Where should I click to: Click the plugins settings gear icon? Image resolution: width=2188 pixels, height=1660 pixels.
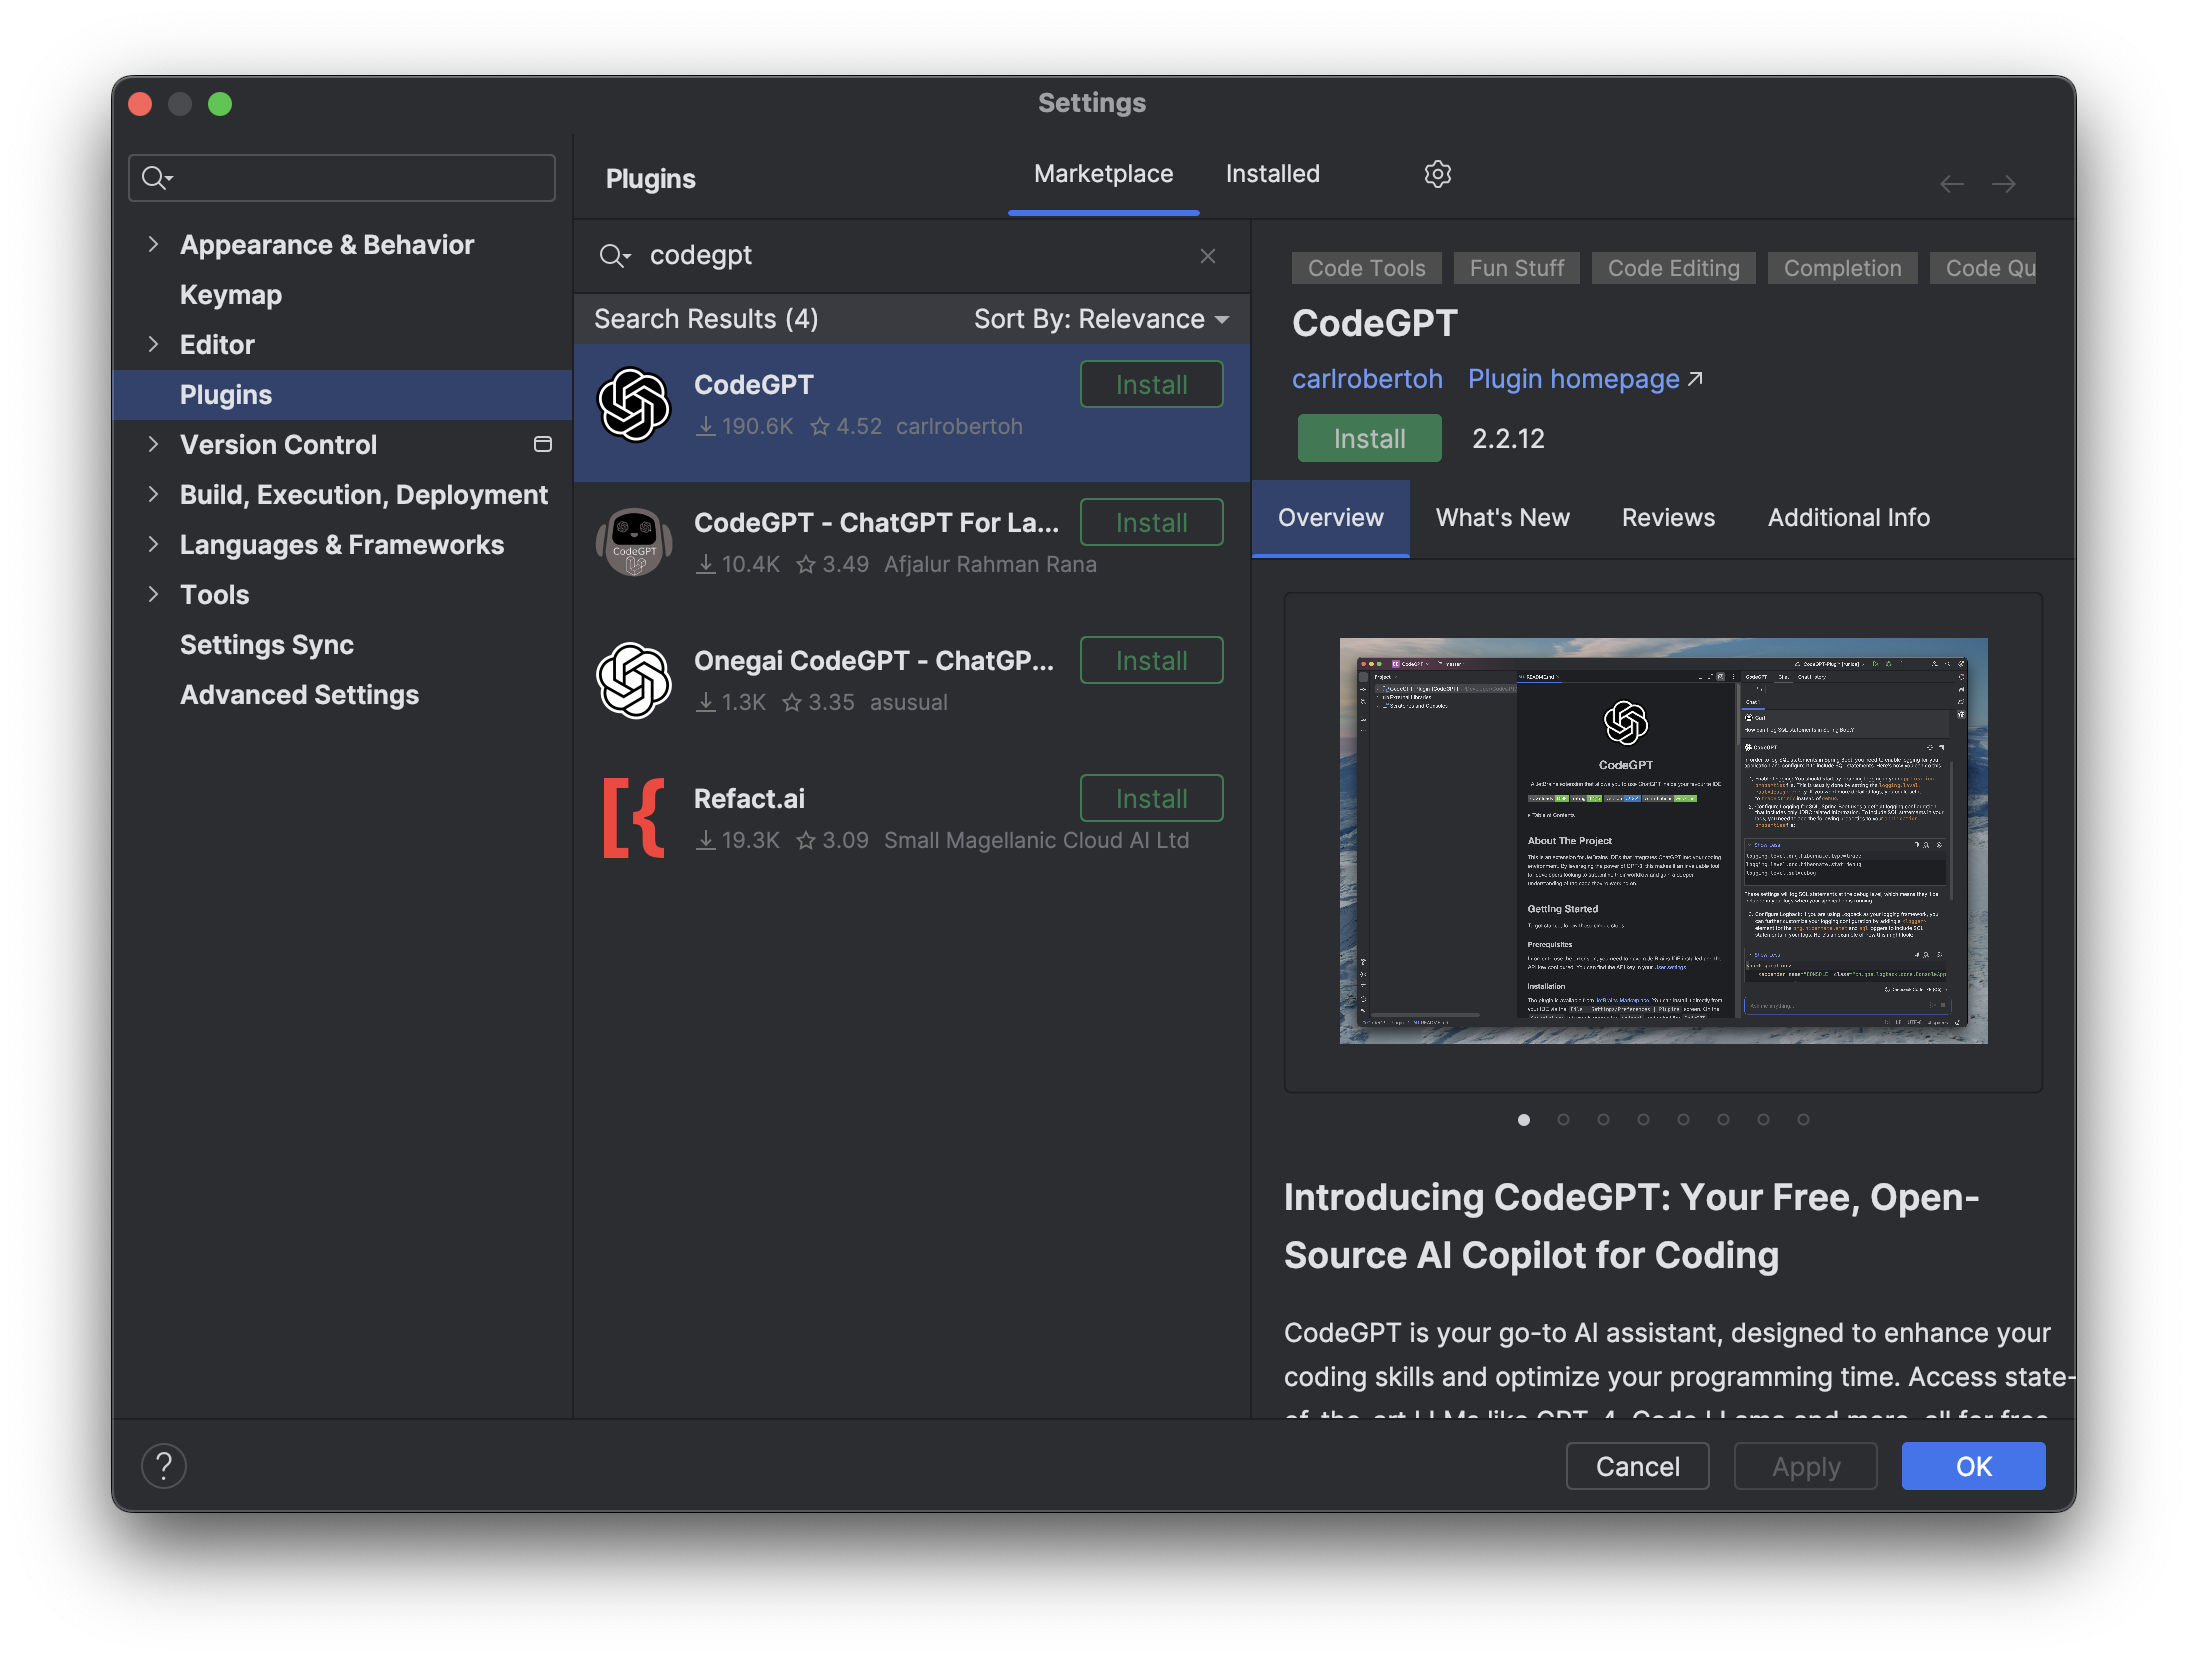[x=1437, y=174]
